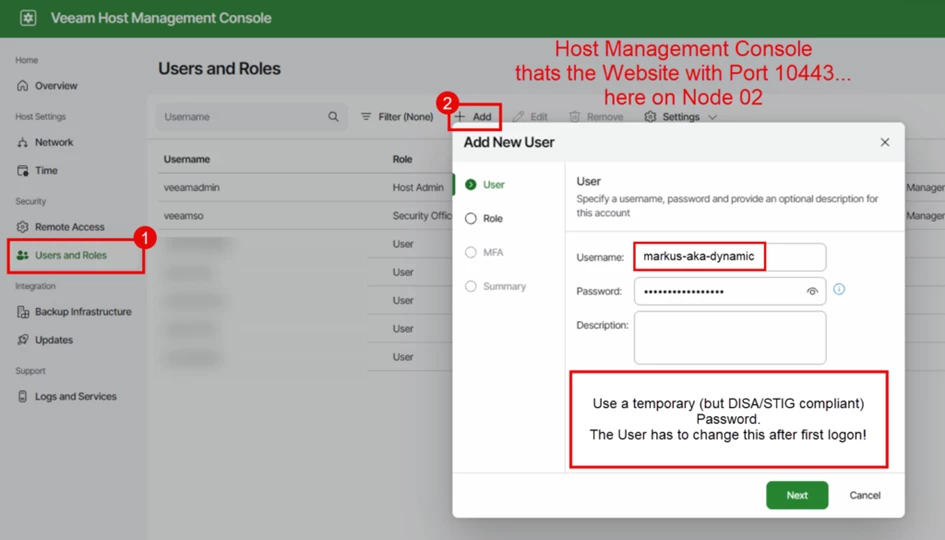Image resolution: width=945 pixels, height=540 pixels.
Task: Click the Users and Roles people icon
Action: (x=22, y=256)
